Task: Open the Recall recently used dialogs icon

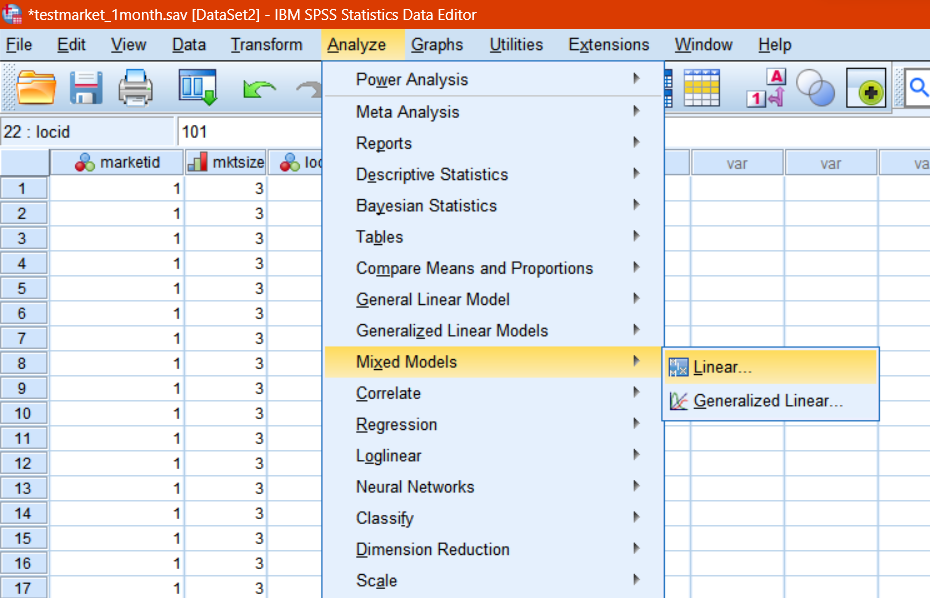Action: [x=198, y=87]
